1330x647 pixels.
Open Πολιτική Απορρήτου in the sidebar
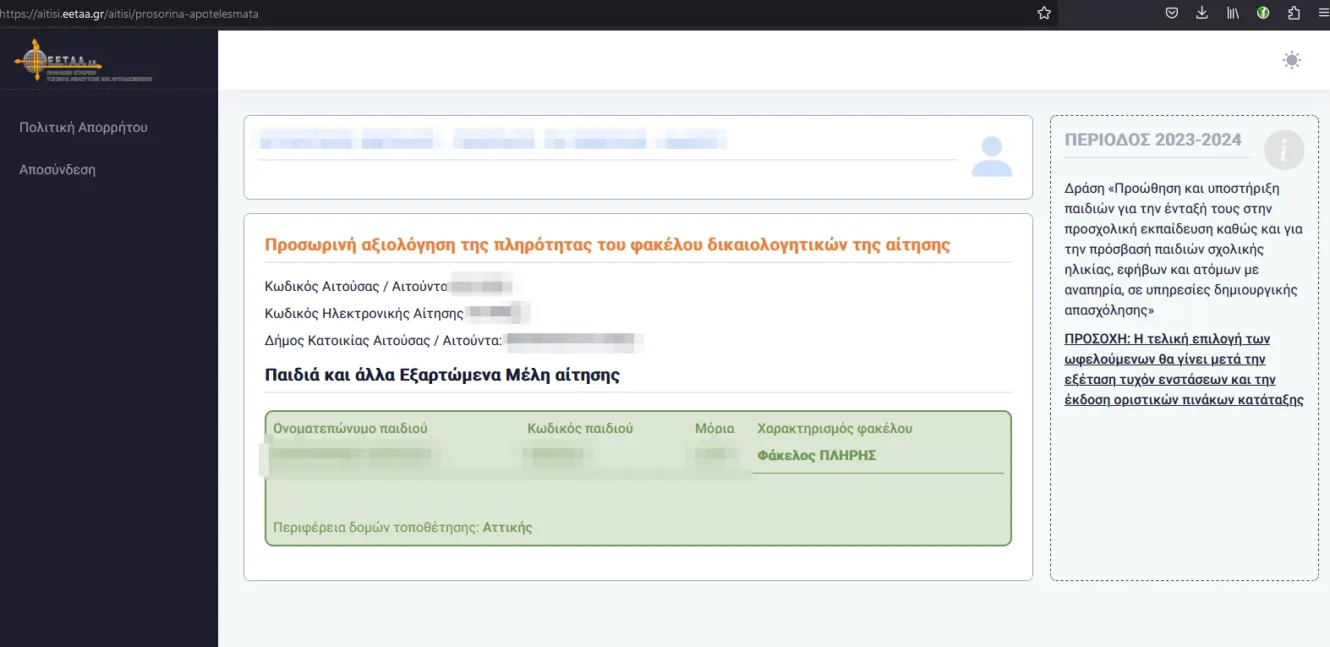(x=83, y=127)
